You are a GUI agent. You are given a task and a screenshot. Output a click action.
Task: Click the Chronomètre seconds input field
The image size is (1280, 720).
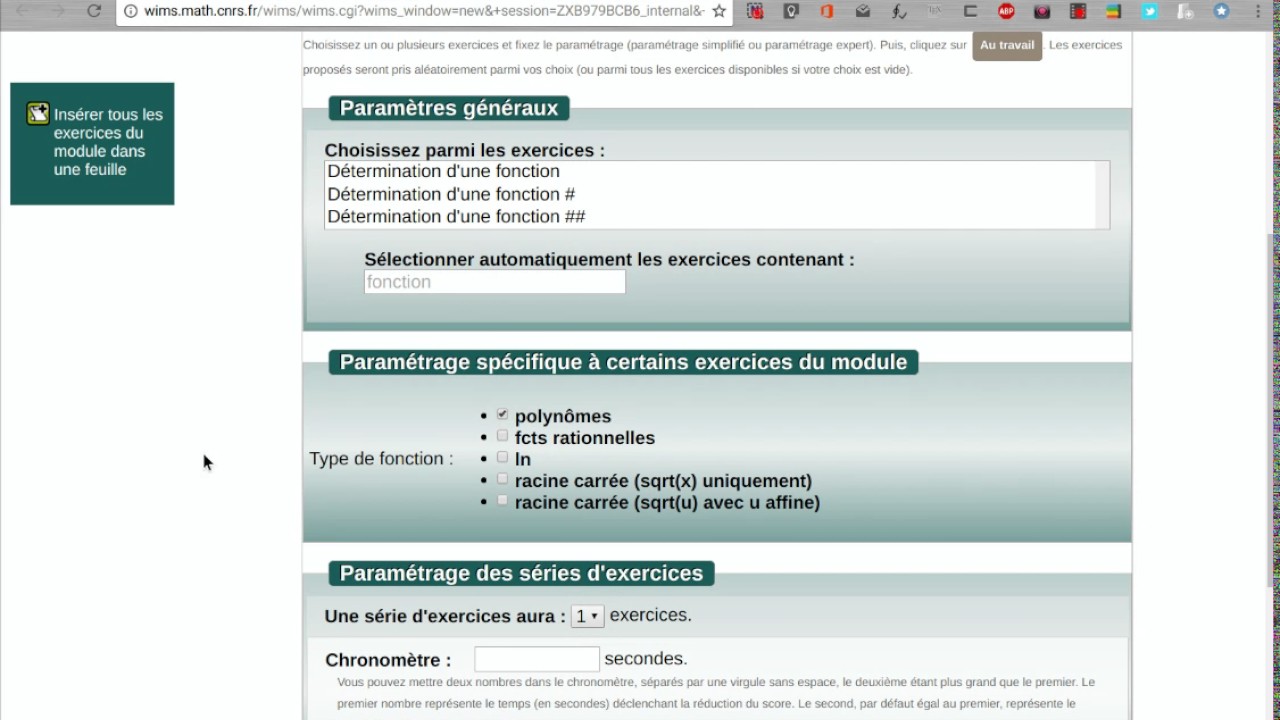click(537, 659)
